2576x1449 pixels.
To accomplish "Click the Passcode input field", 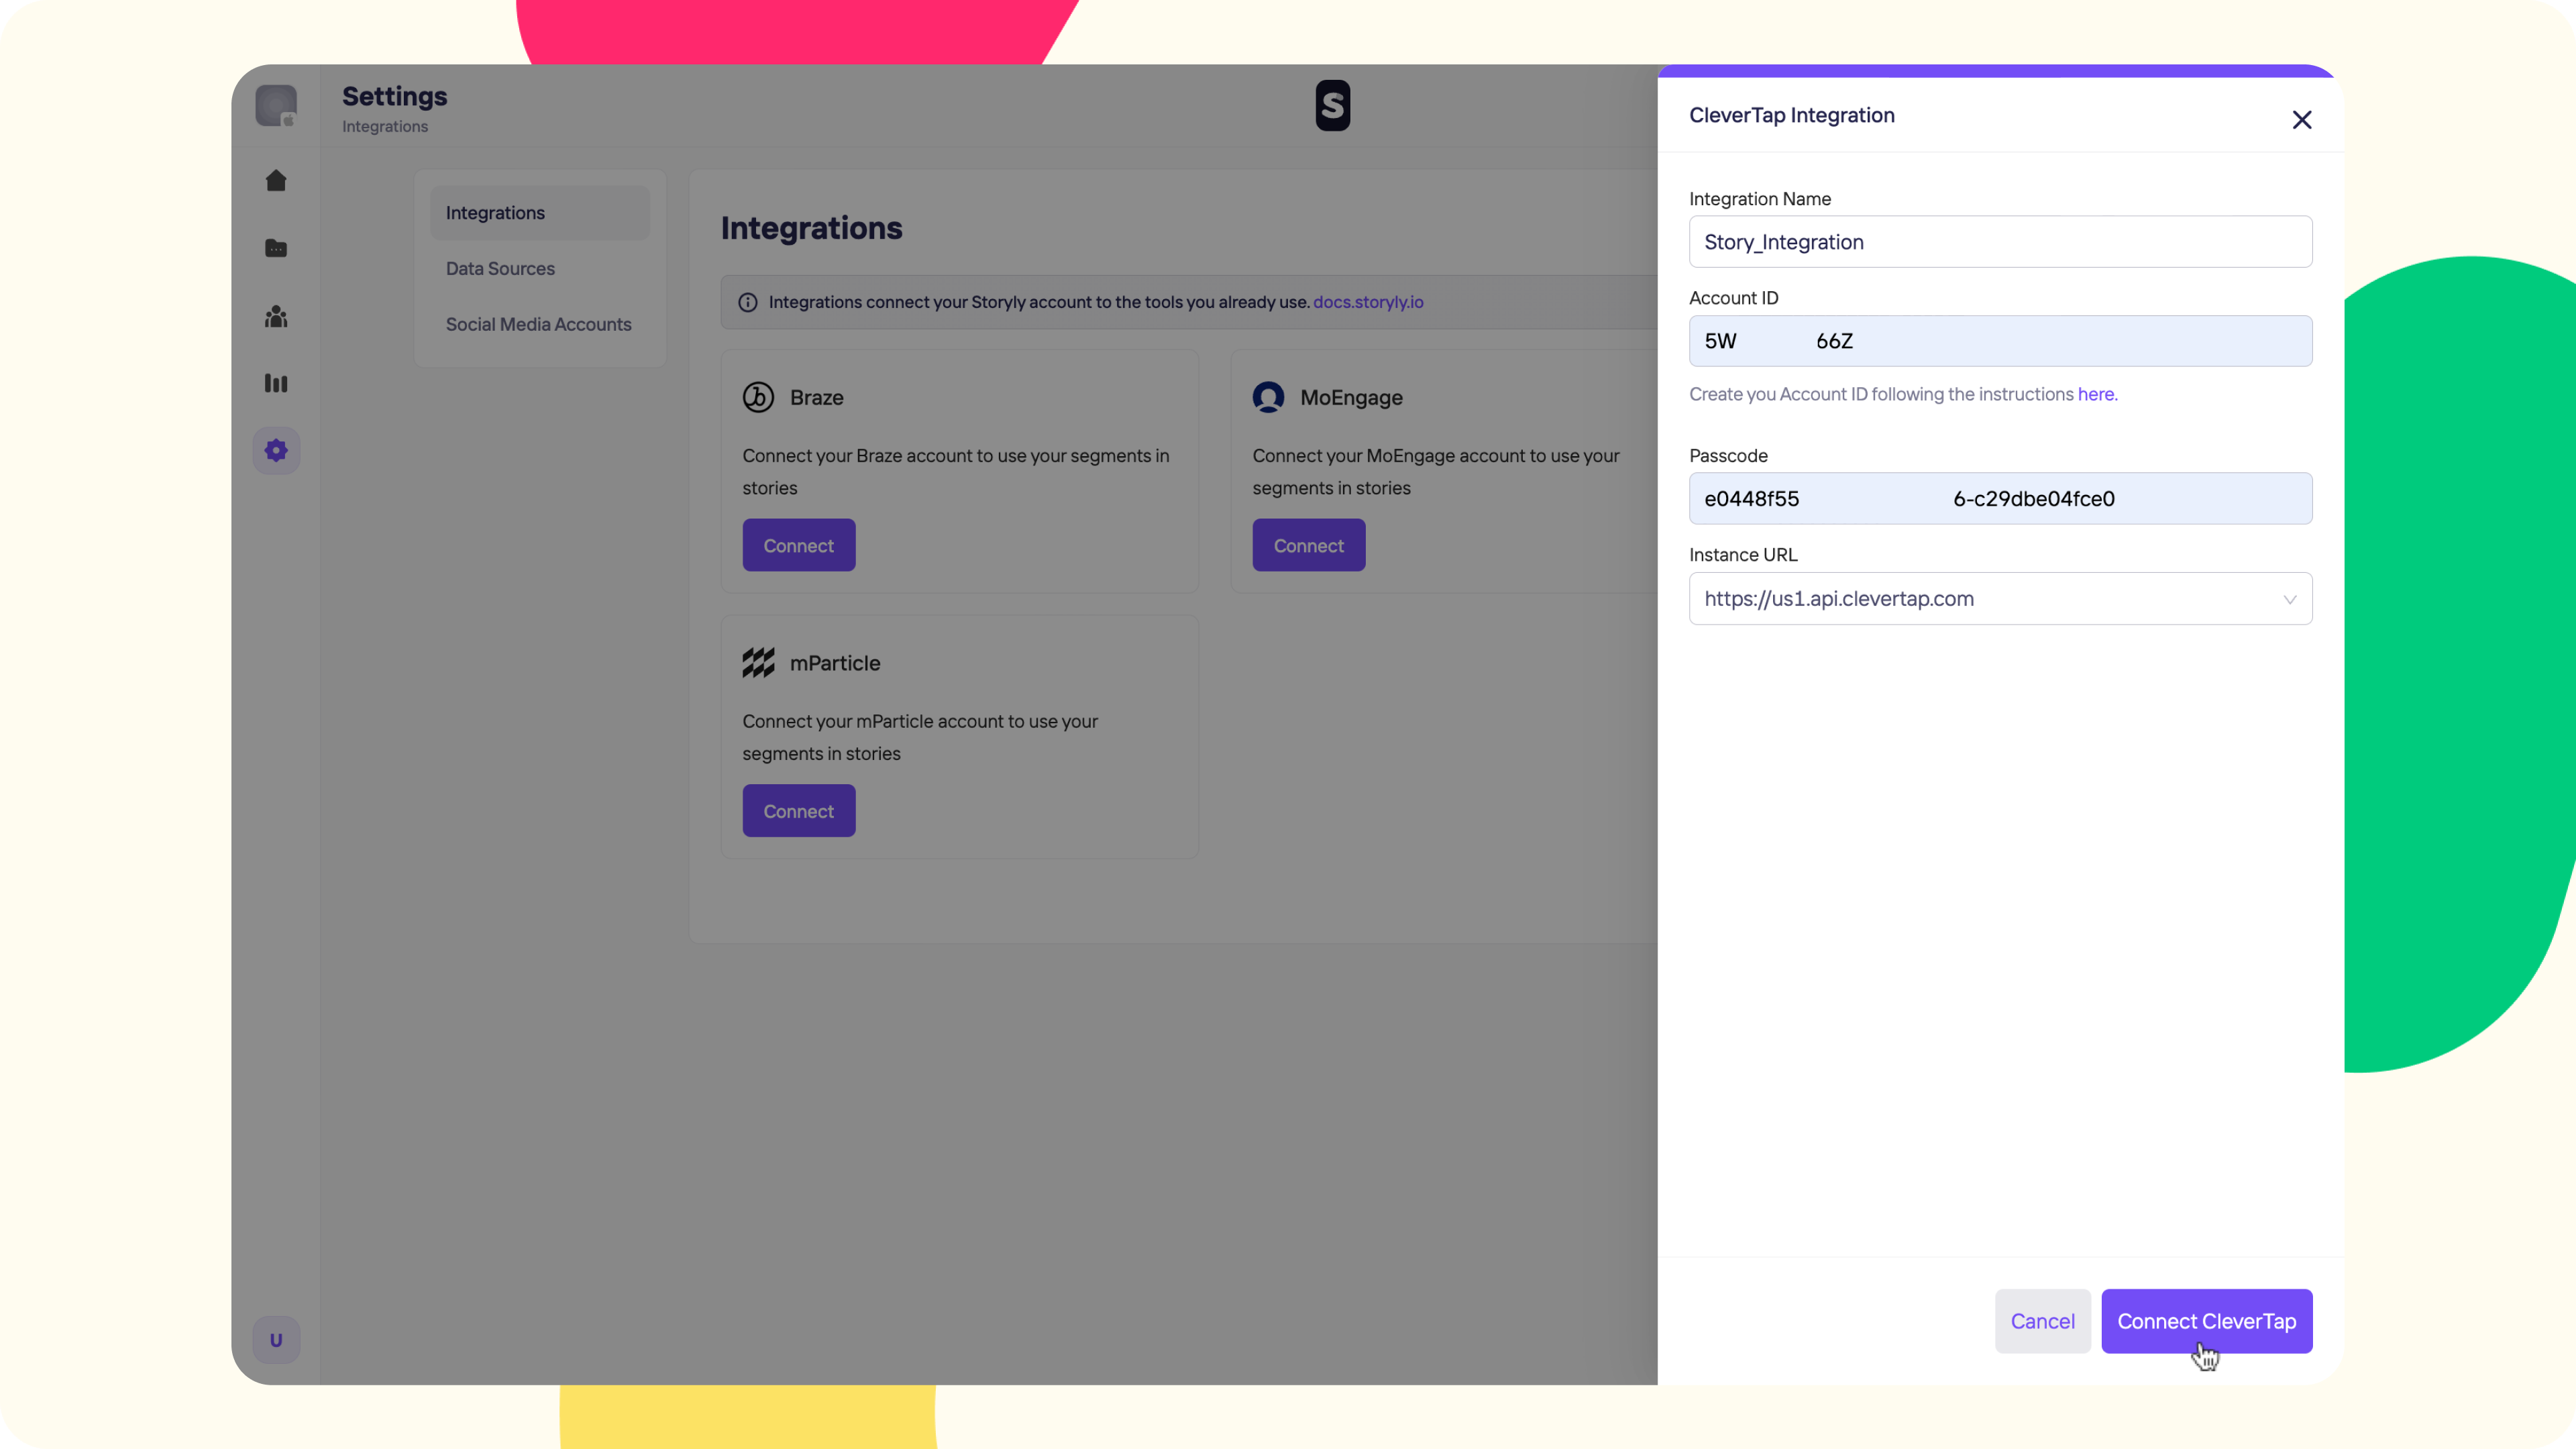I will click(2000, 499).
